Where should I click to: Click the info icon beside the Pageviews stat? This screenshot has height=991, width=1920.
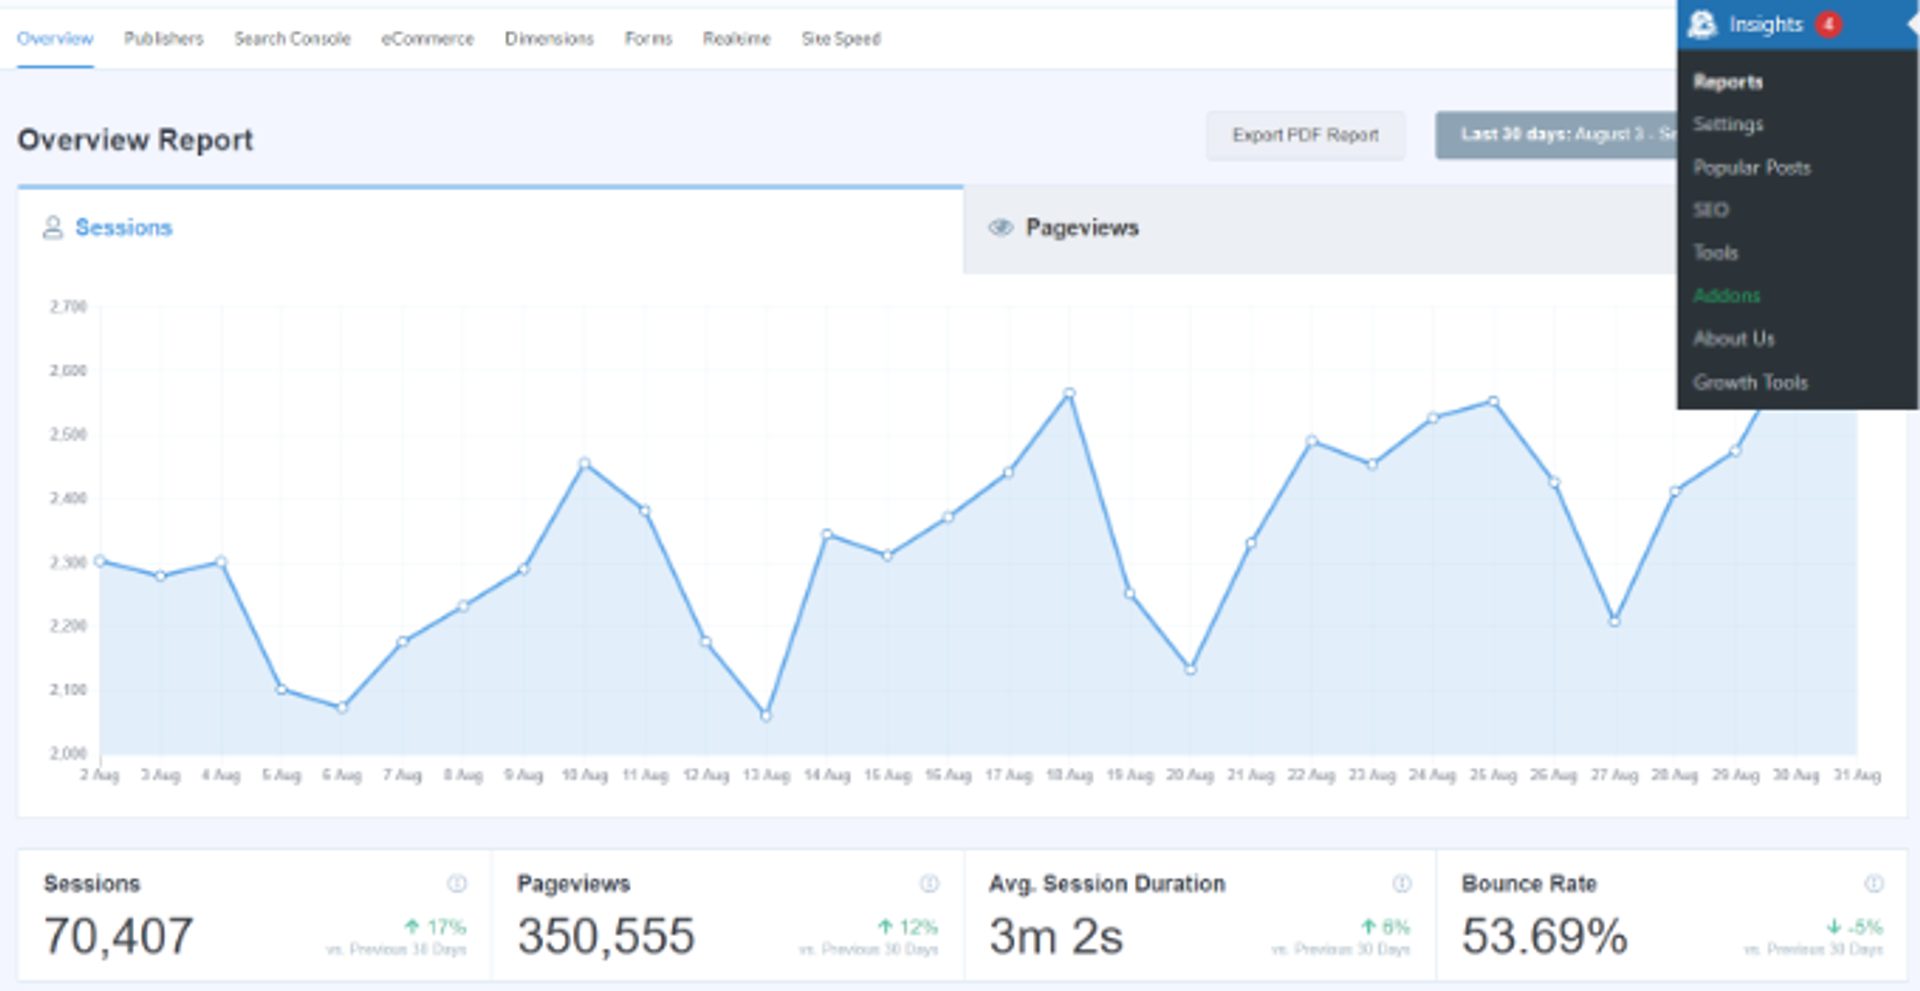tap(929, 883)
